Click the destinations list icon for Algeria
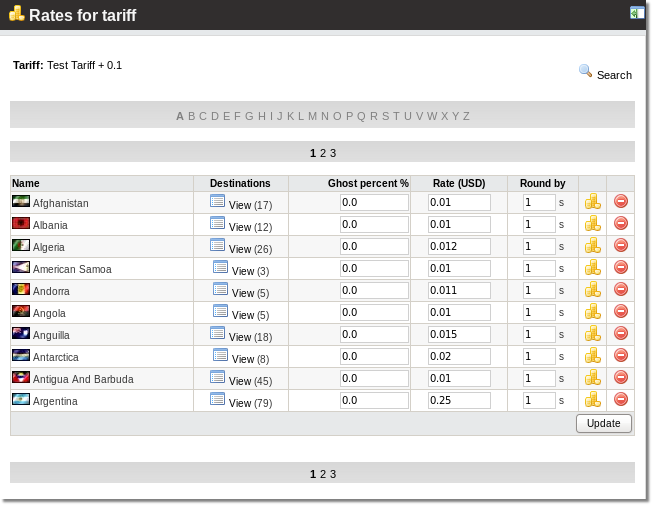Screen dimensions: 652x505 pos(217,246)
